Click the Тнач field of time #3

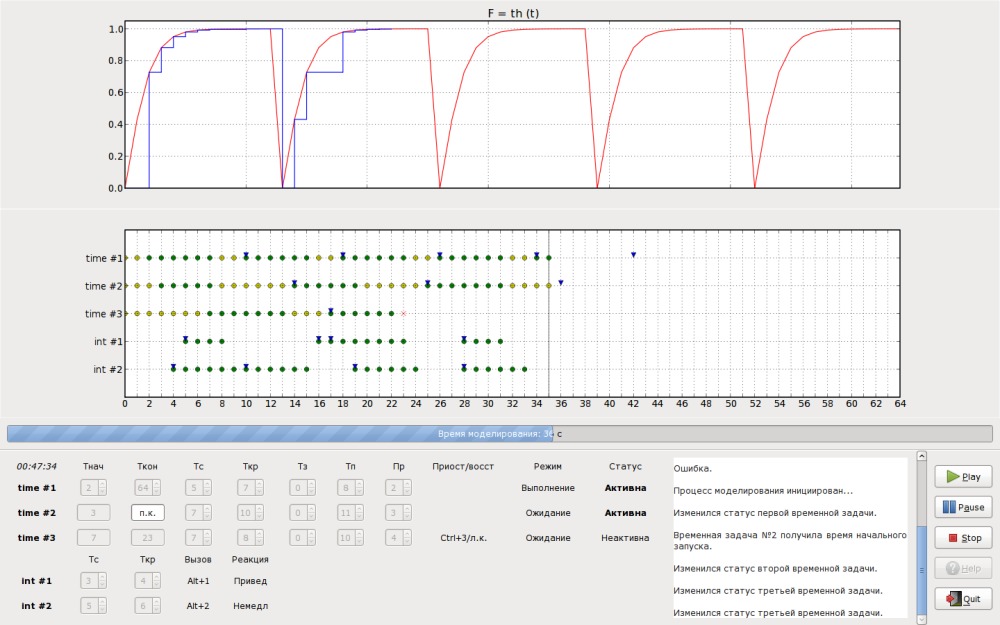click(x=93, y=538)
